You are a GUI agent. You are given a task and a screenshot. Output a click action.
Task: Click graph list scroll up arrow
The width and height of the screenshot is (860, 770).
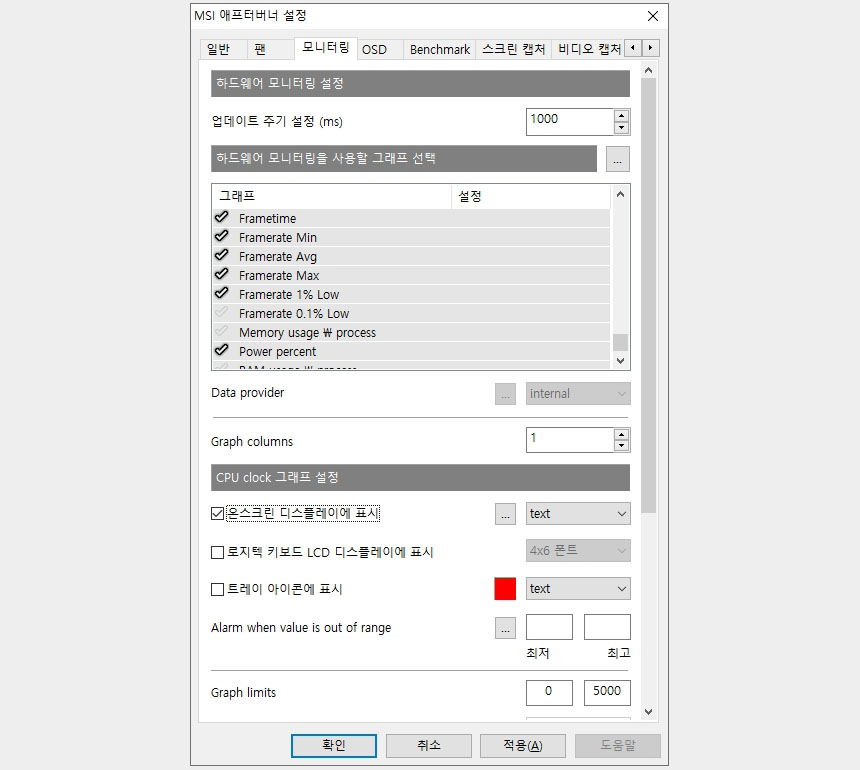click(620, 194)
